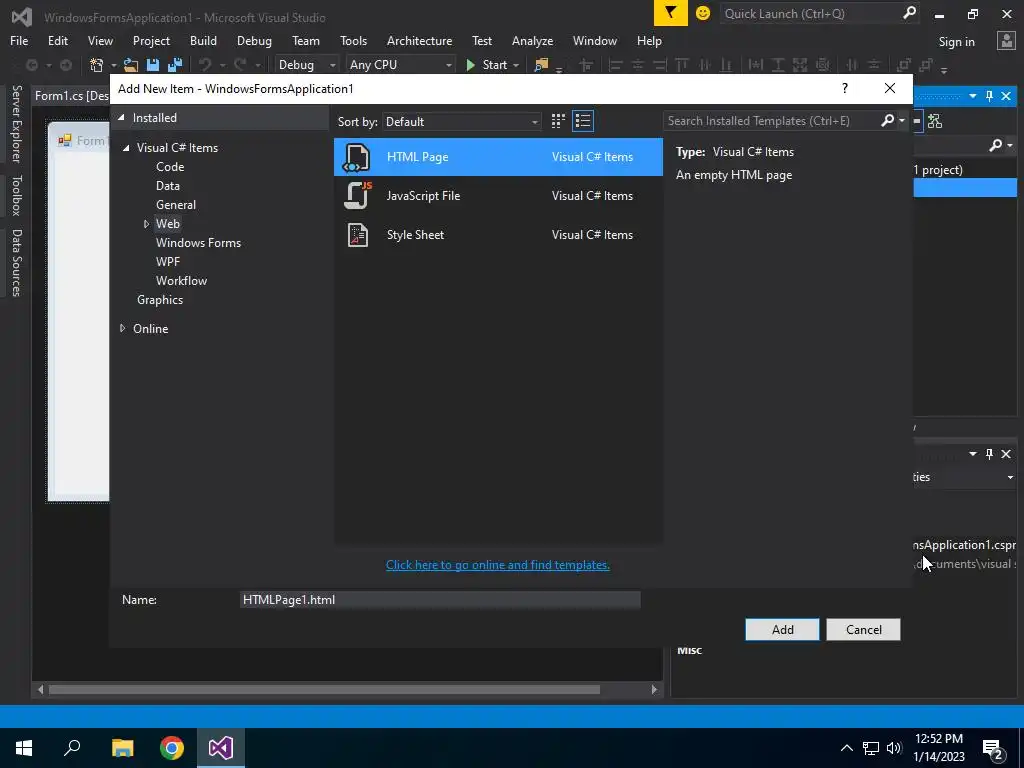Open the Edit menu
Viewport: 1024px width, 768px height.
pos(57,40)
